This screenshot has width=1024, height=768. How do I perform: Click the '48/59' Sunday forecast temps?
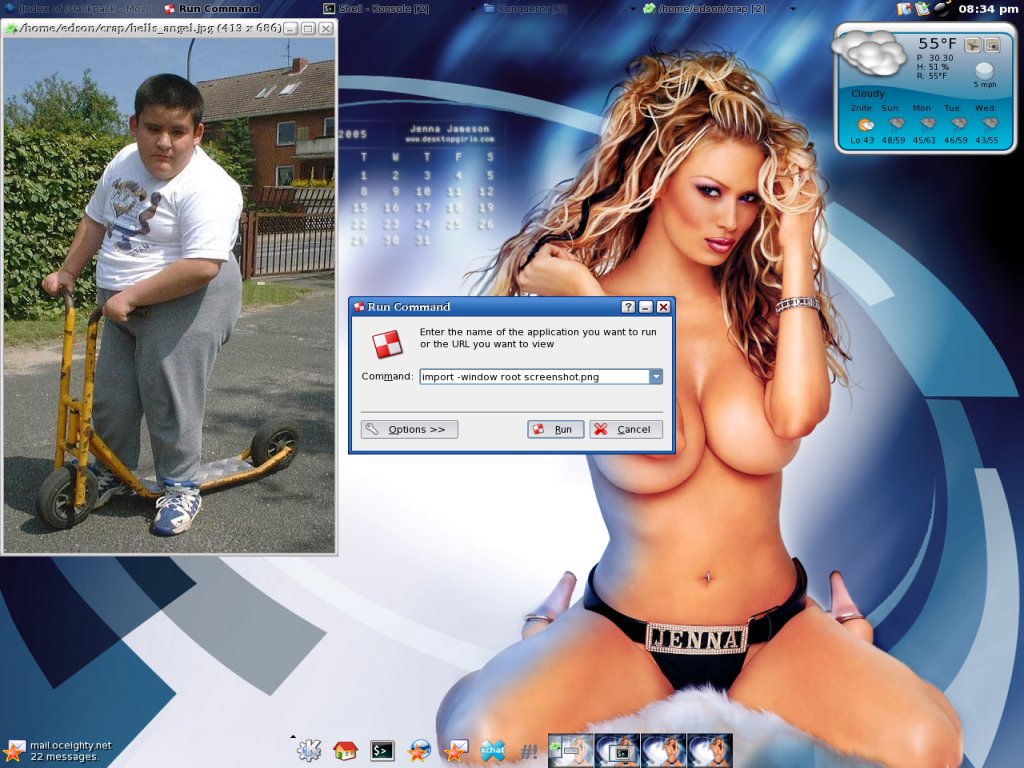click(893, 140)
